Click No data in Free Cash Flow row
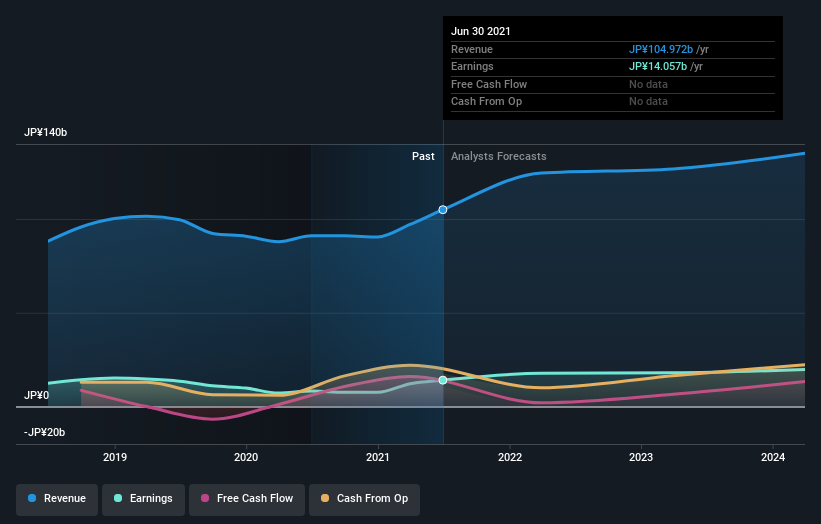821x524 pixels. 648,84
